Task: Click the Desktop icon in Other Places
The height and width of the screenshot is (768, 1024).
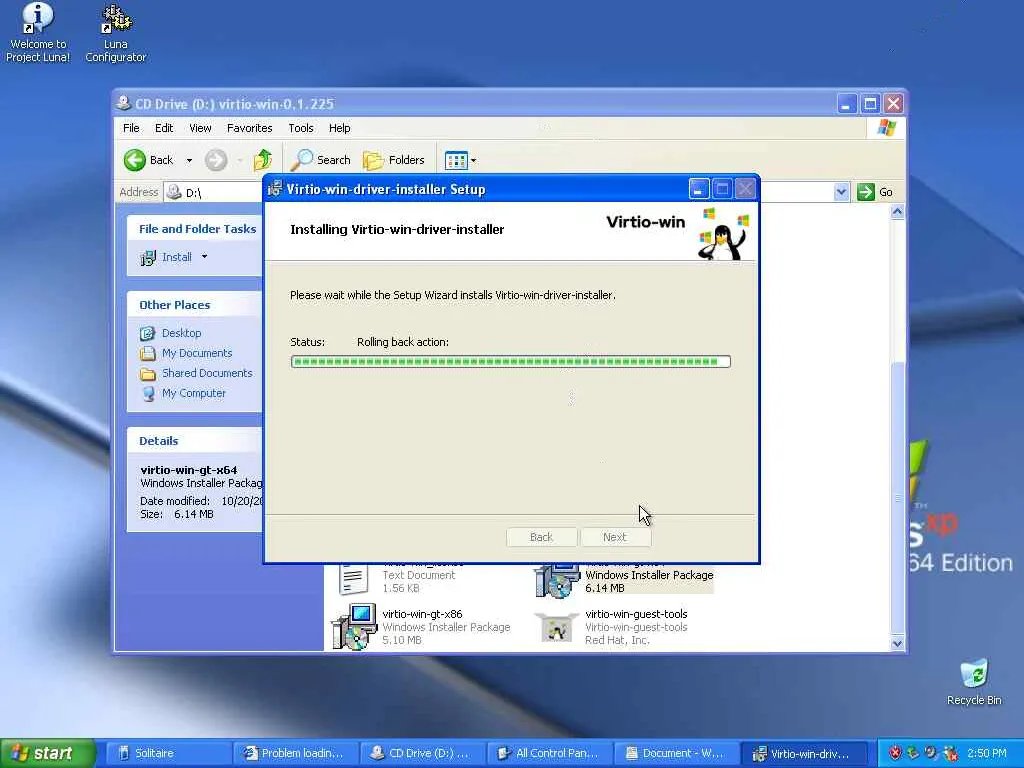Action: tap(148, 334)
